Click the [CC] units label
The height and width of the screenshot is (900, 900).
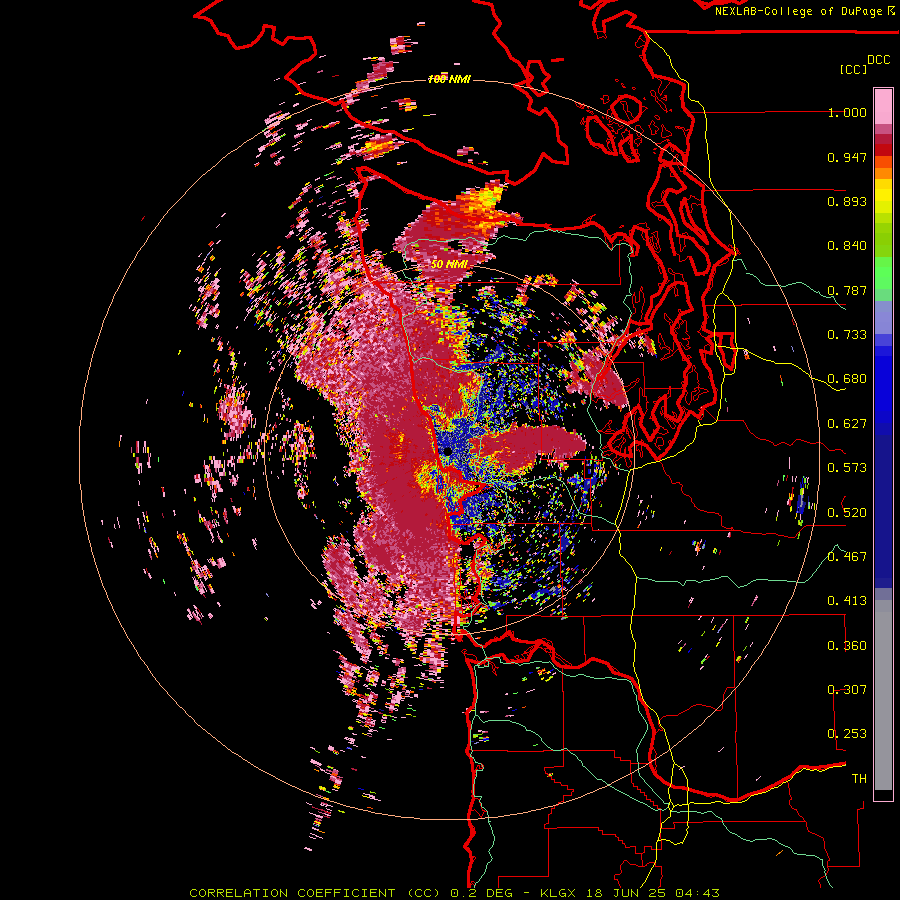pyautogui.click(x=853, y=69)
